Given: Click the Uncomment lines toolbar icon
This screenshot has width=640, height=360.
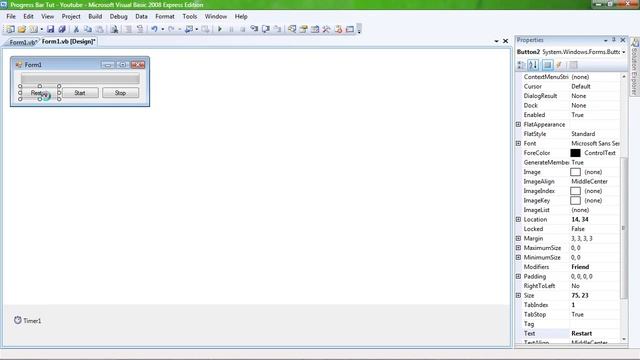Looking at the screenshot, I should [x=140, y=29].
